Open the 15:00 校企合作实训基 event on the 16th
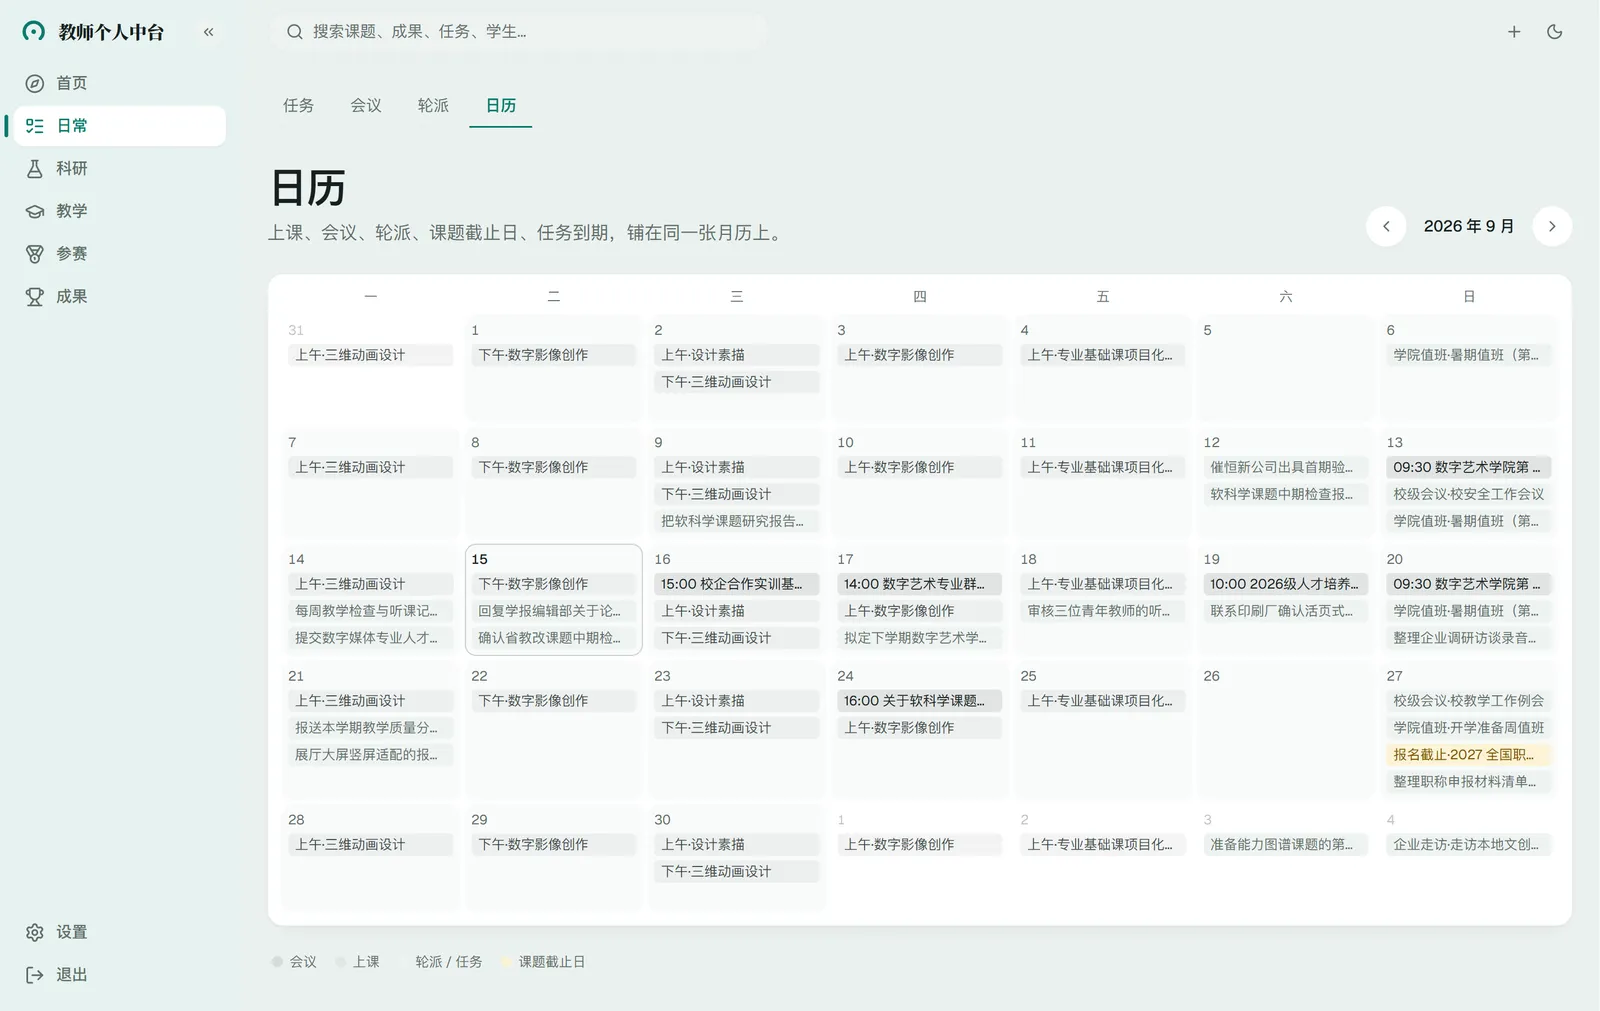 coord(737,584)
